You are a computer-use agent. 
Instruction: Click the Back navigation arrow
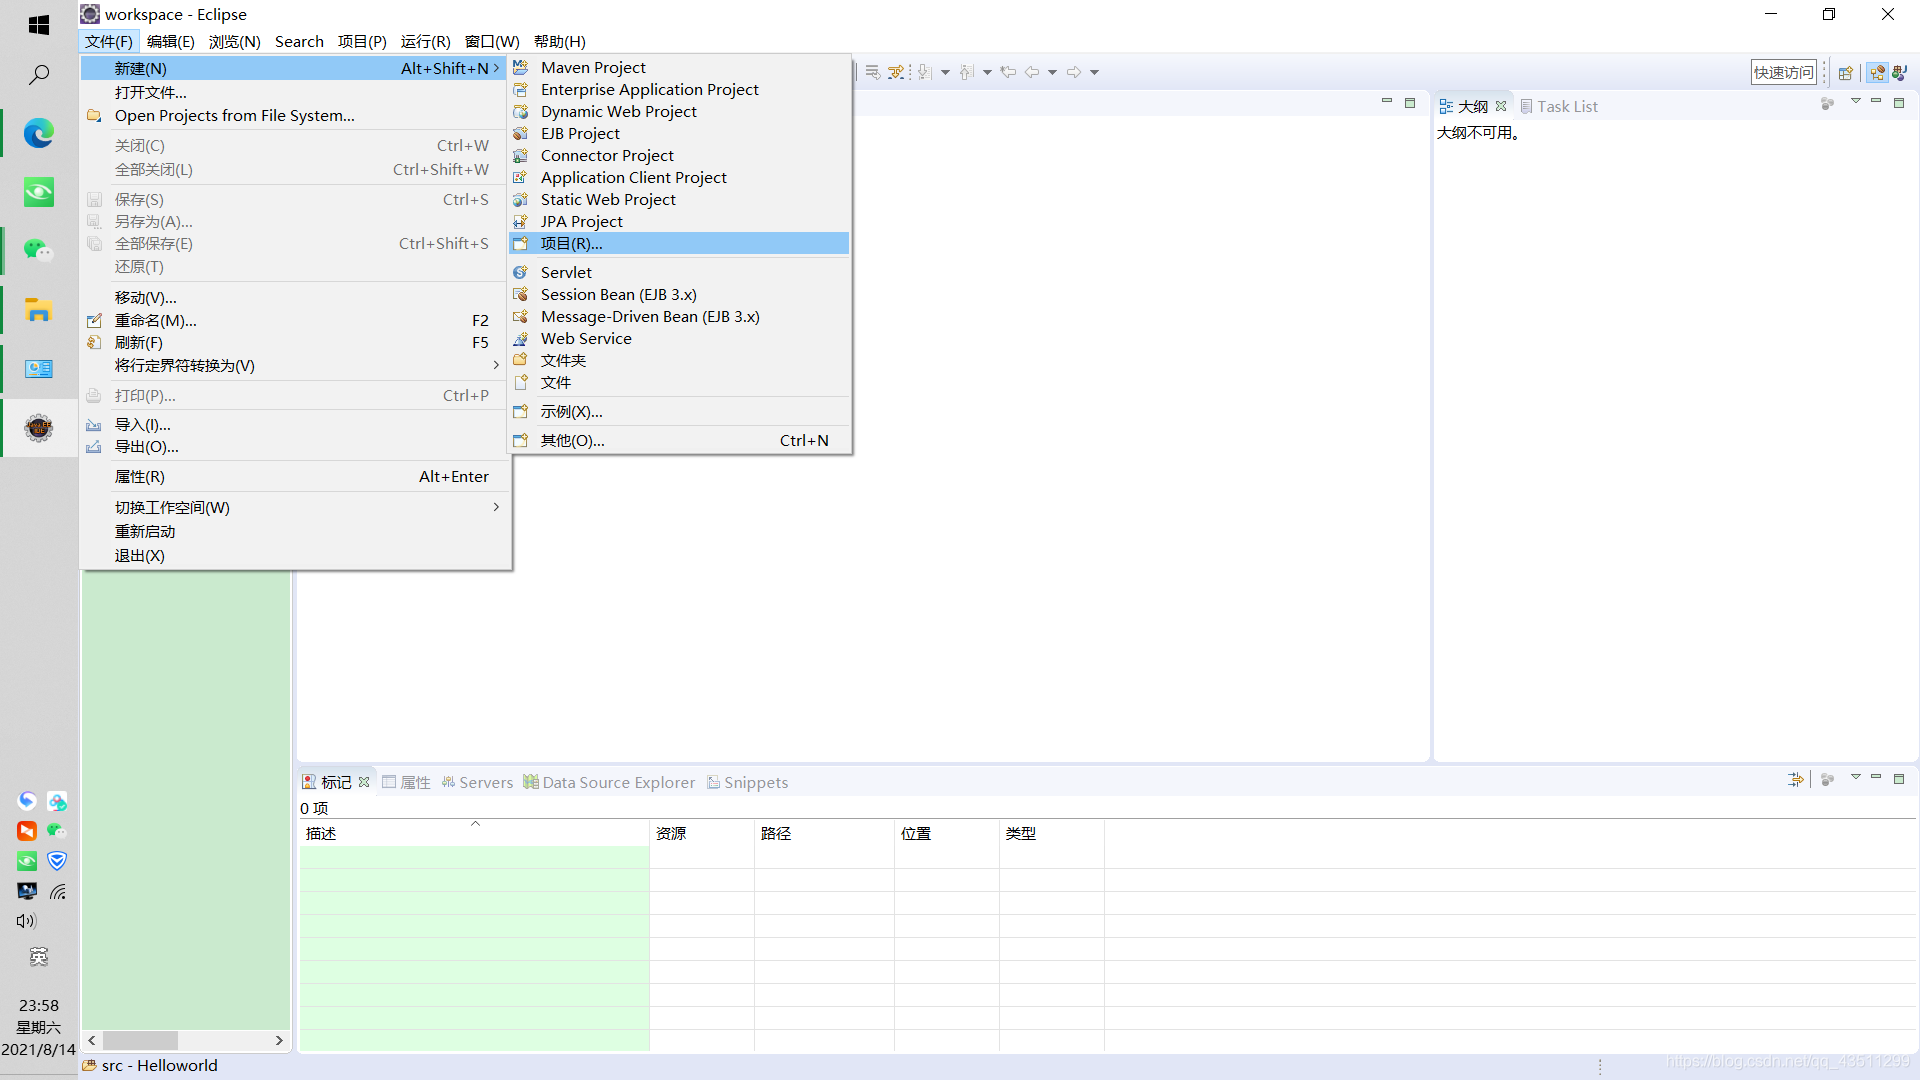click(x=1032, y=72)
